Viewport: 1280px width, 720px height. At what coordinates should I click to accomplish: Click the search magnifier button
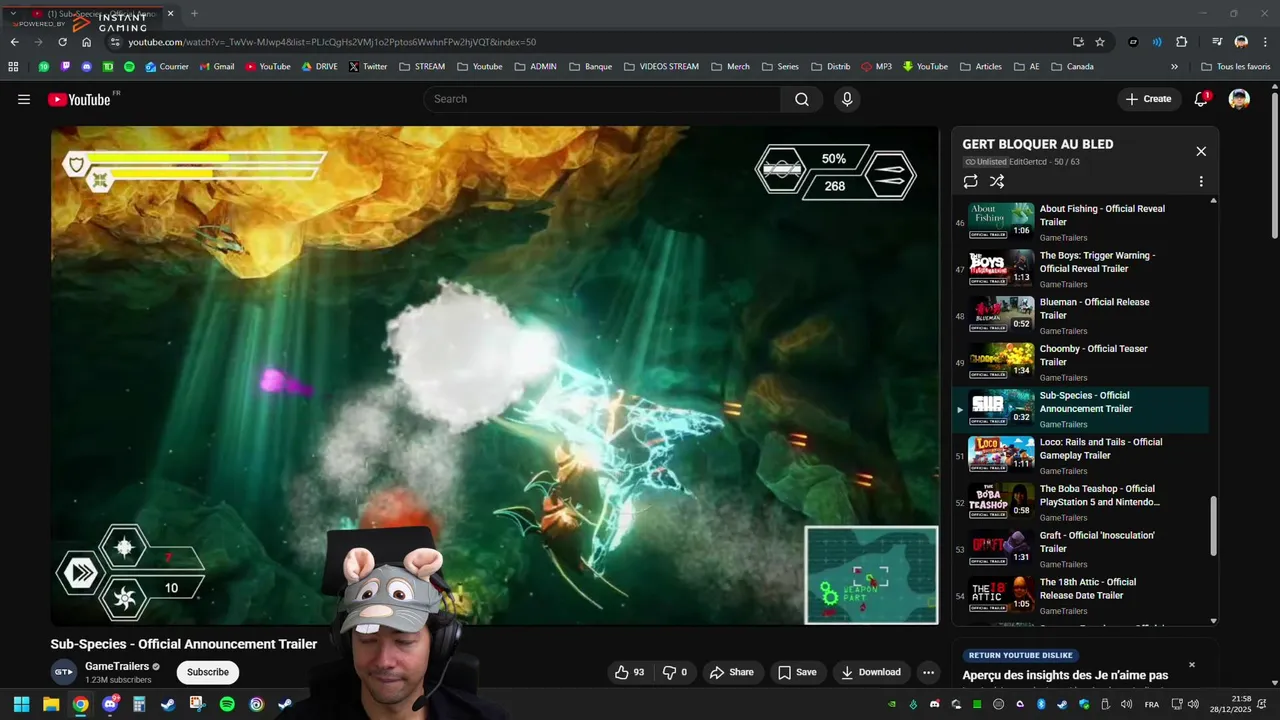pyautogui.click(x=802, y=99)
